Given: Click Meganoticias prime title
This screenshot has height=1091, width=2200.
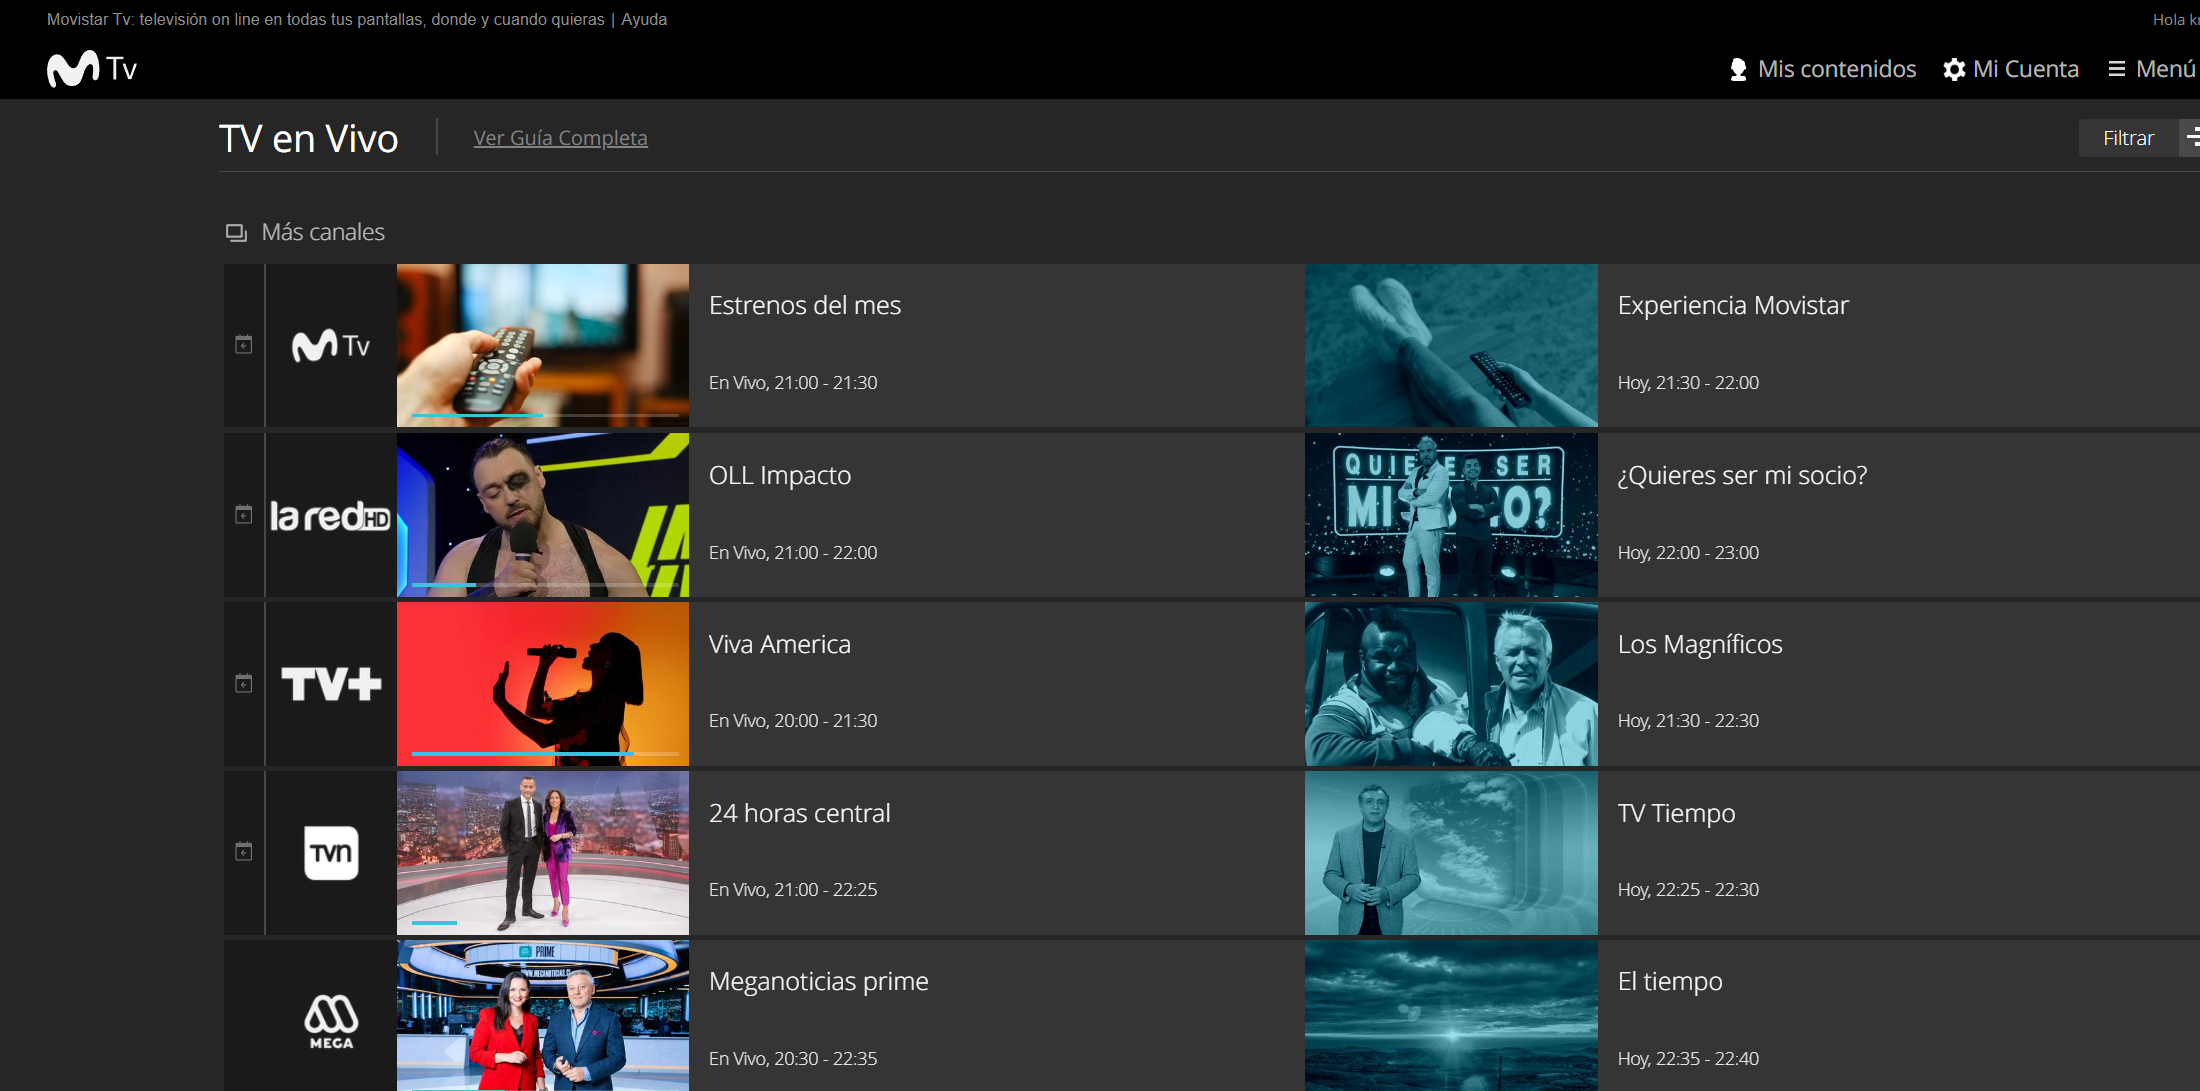Looking at the screenshot, I should coord(818,981).
